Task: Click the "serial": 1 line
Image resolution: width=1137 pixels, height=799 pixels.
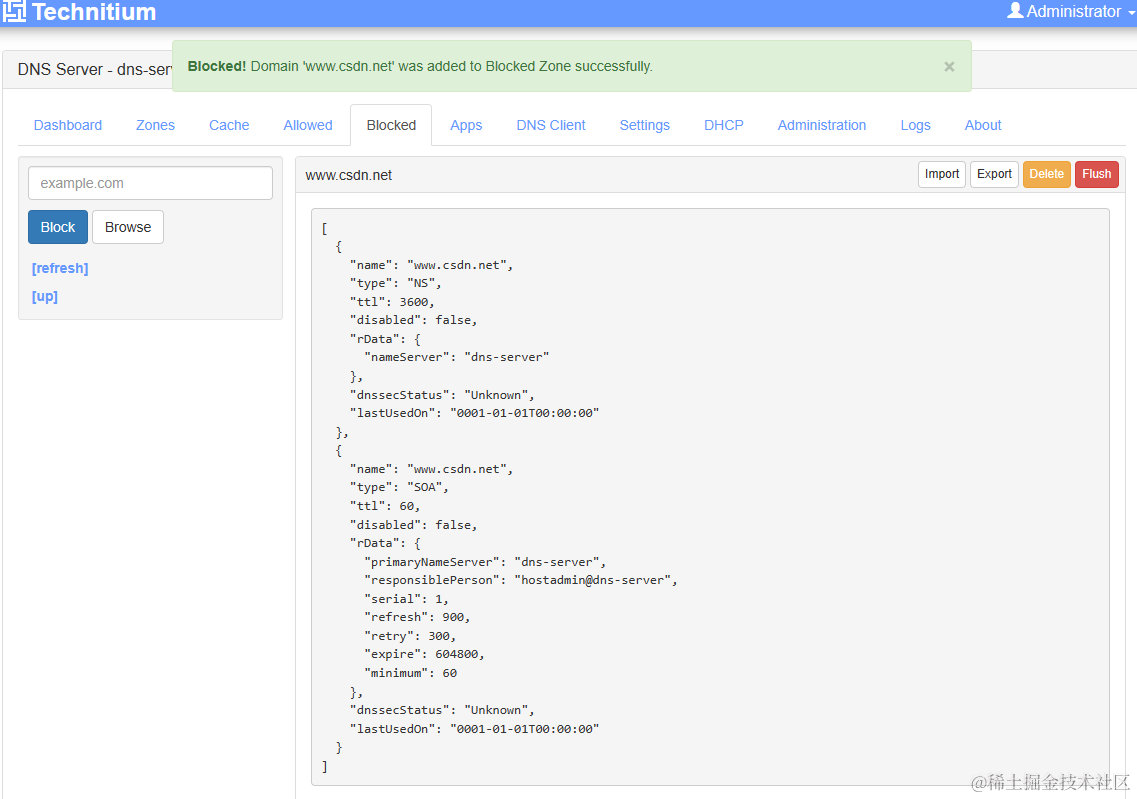Action: coord(406,599)
